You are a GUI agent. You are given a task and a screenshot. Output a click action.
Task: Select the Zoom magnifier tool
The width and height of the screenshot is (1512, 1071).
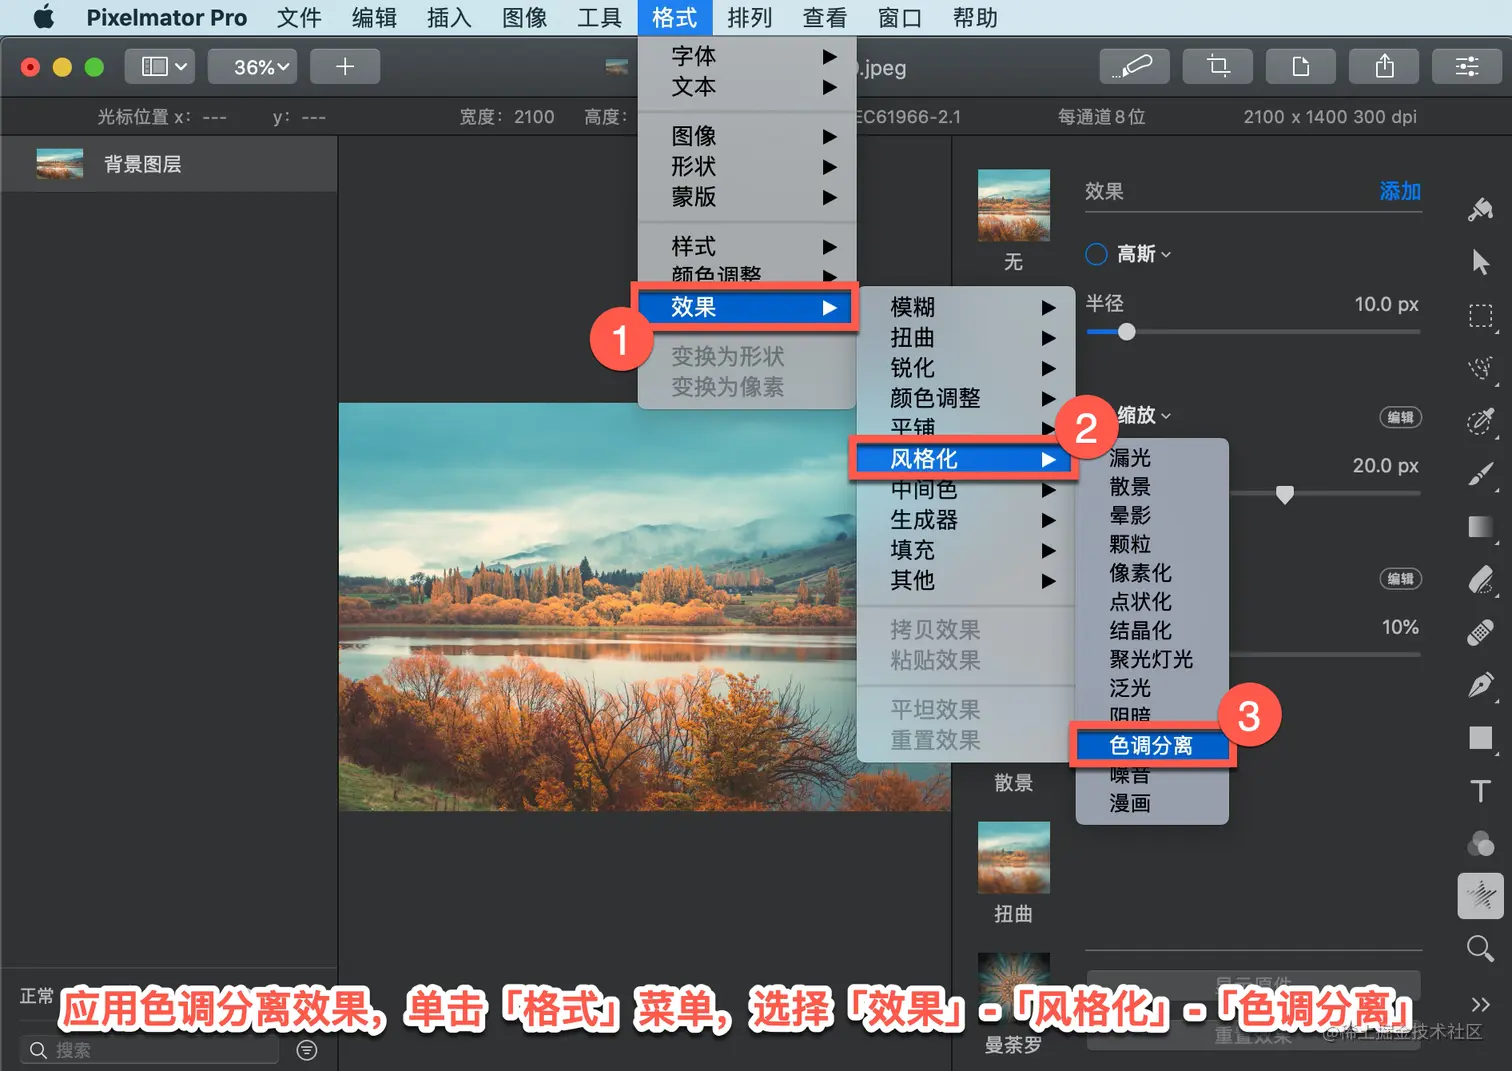pyautogui.click(x=1481, y=949)
